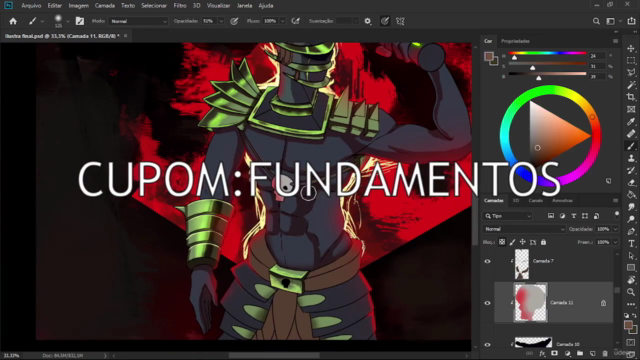640x360 pixels.
Task: Open the layer fill dropdown arrow
Action: (615, 242)
